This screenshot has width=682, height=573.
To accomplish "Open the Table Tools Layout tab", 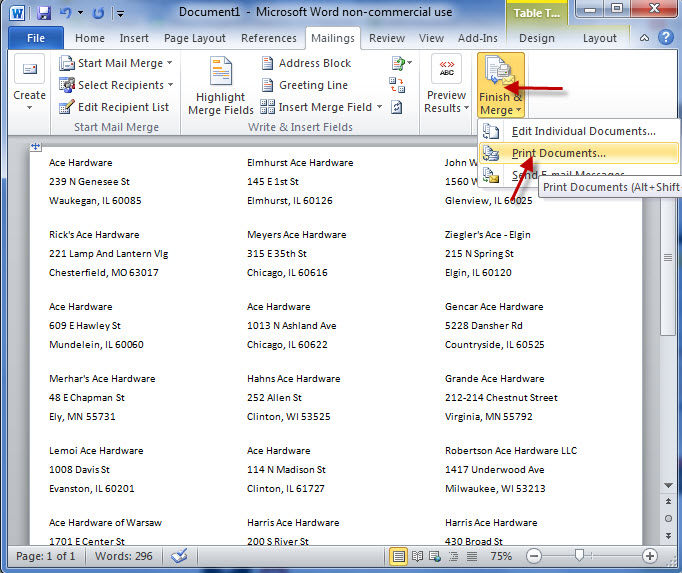I will point(599,38).
